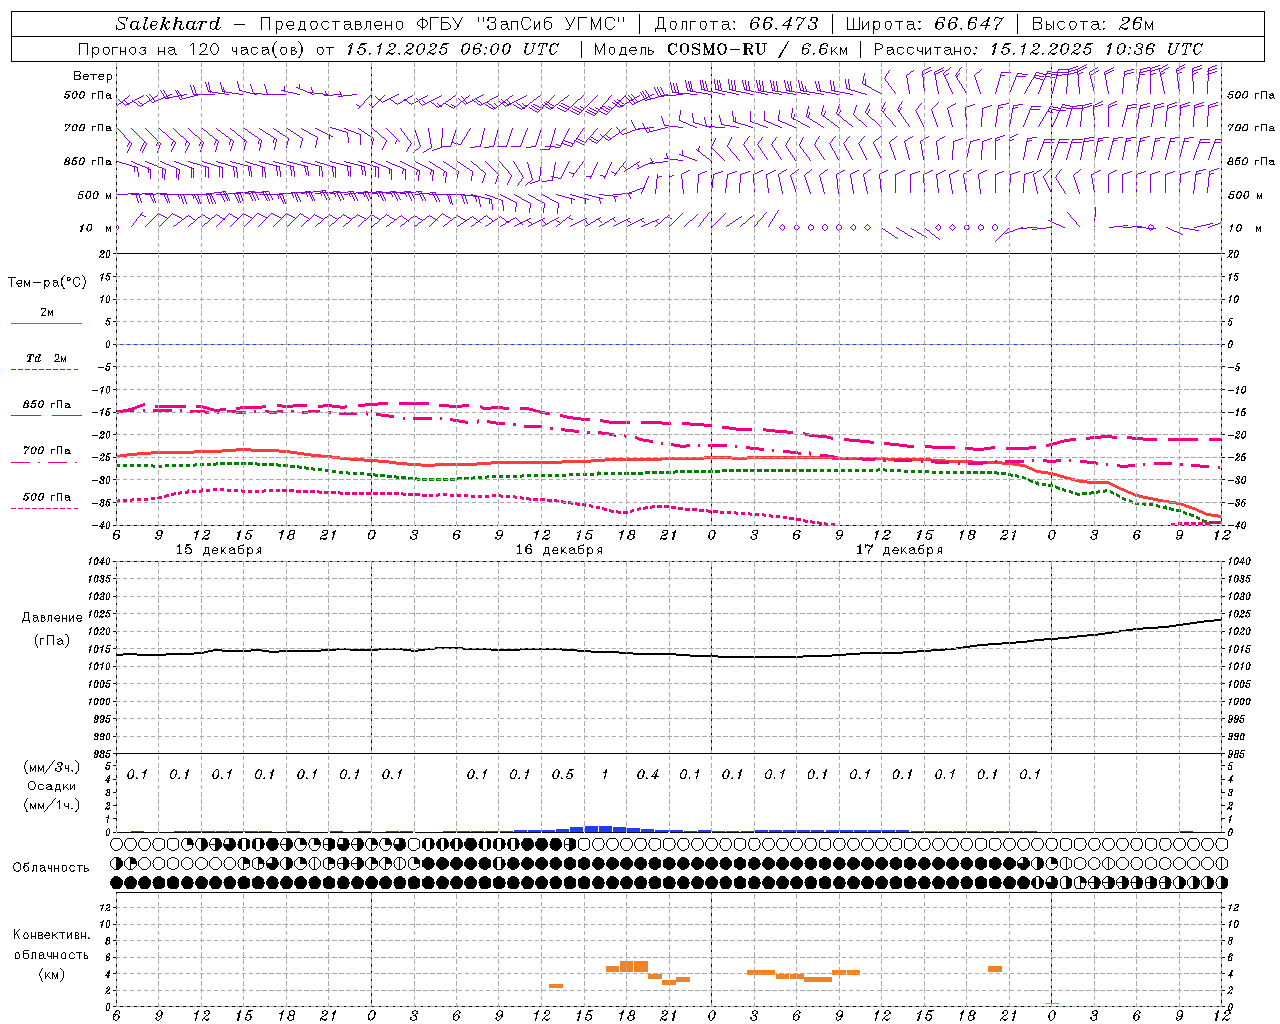Click the dashed '500 гПа' temperature legend entry
The image size is (1280, 1024).
tap(47, 501)
